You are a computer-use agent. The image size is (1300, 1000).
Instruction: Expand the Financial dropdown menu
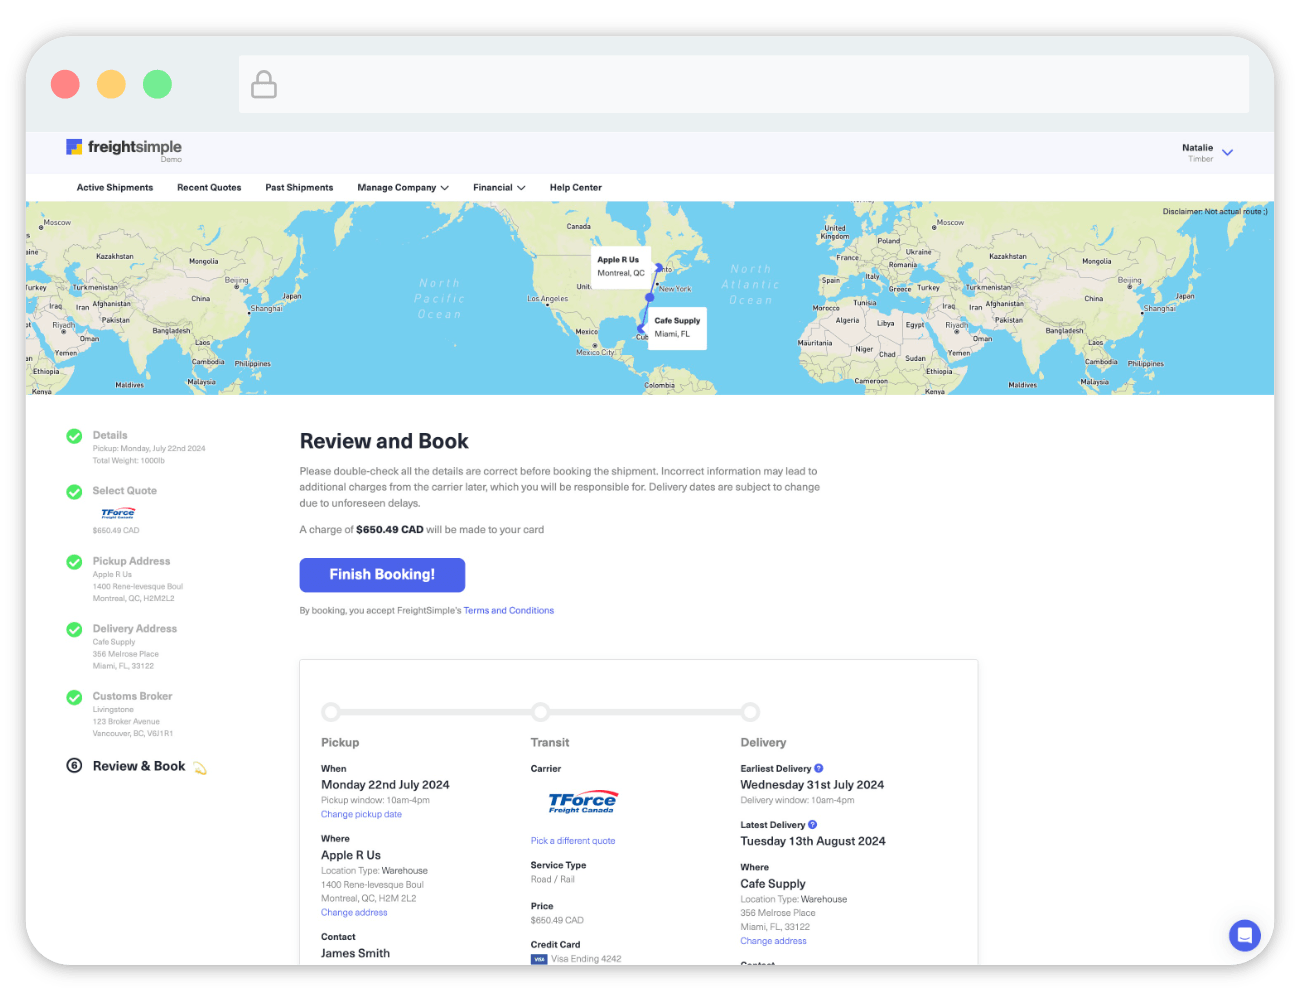[x=499, y=188]
